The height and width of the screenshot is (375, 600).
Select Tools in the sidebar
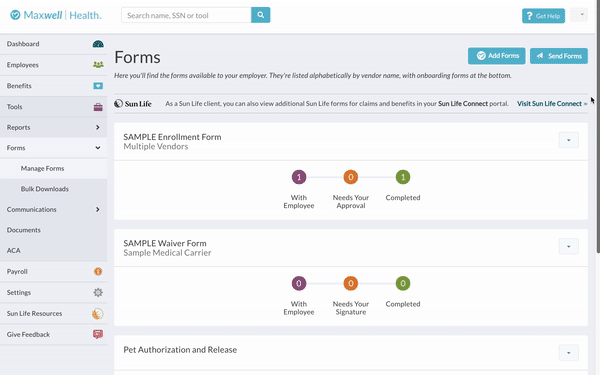point(53,107)
